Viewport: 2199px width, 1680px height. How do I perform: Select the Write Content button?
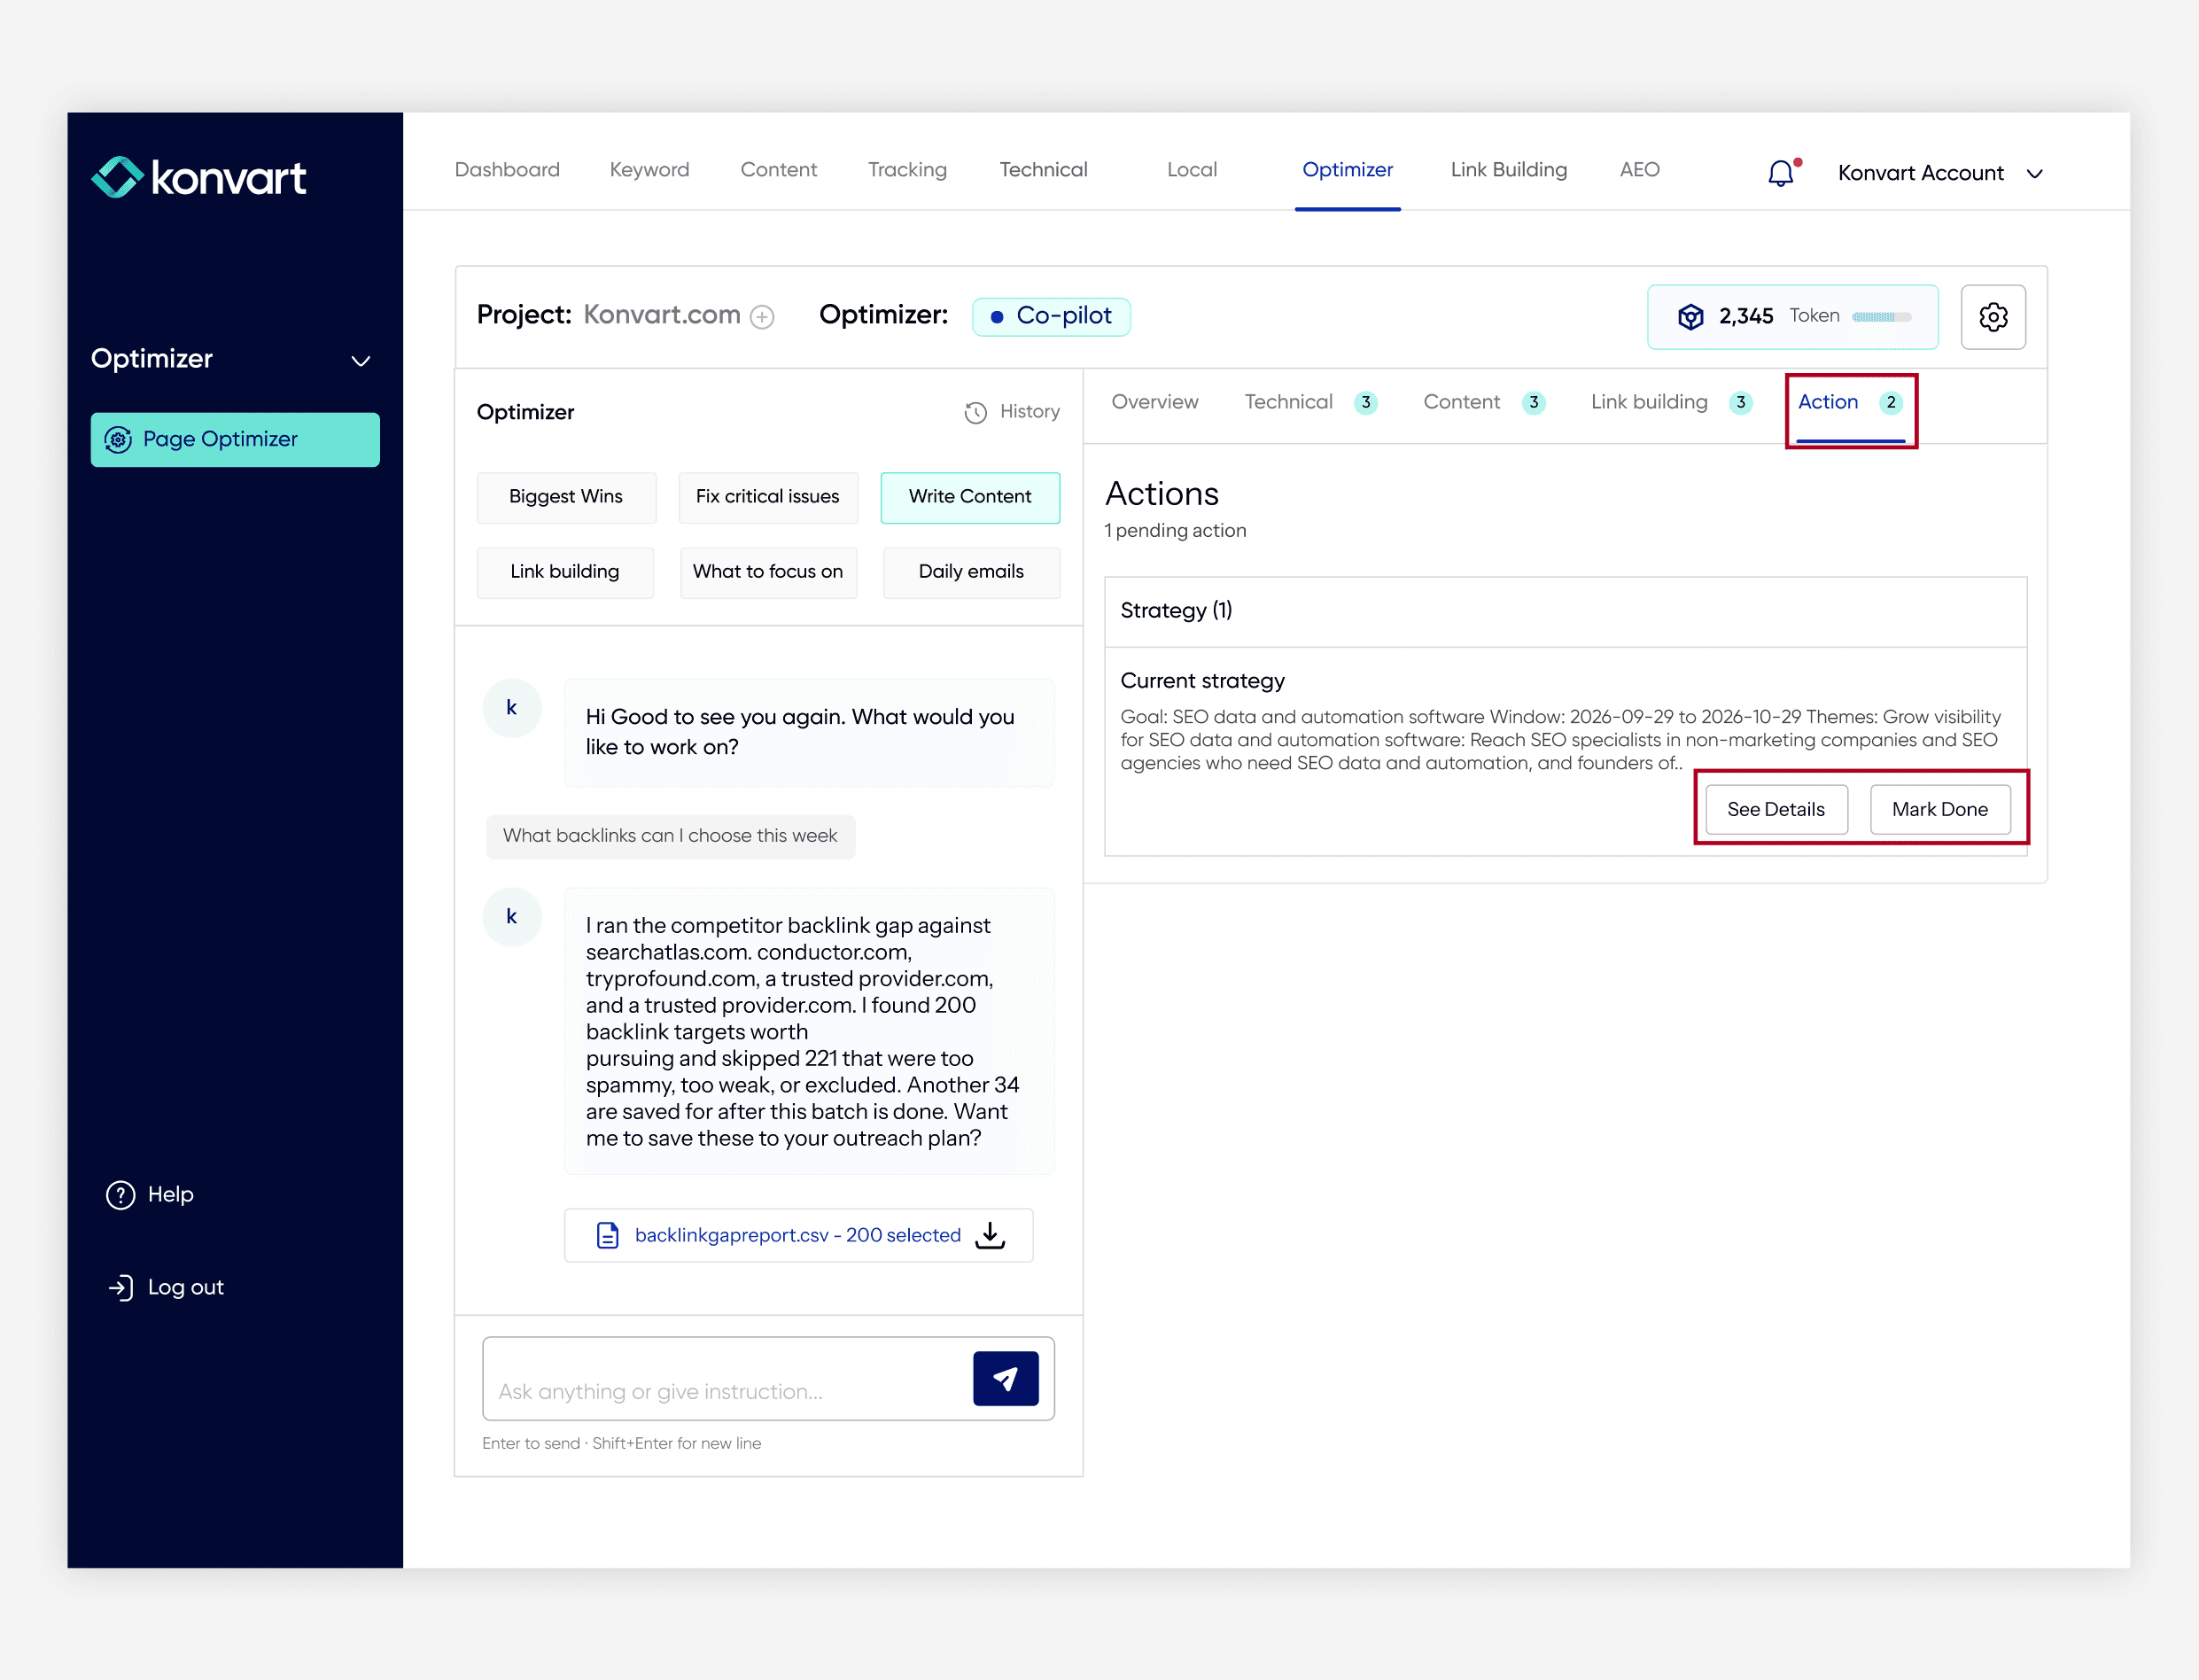(970, 497)
